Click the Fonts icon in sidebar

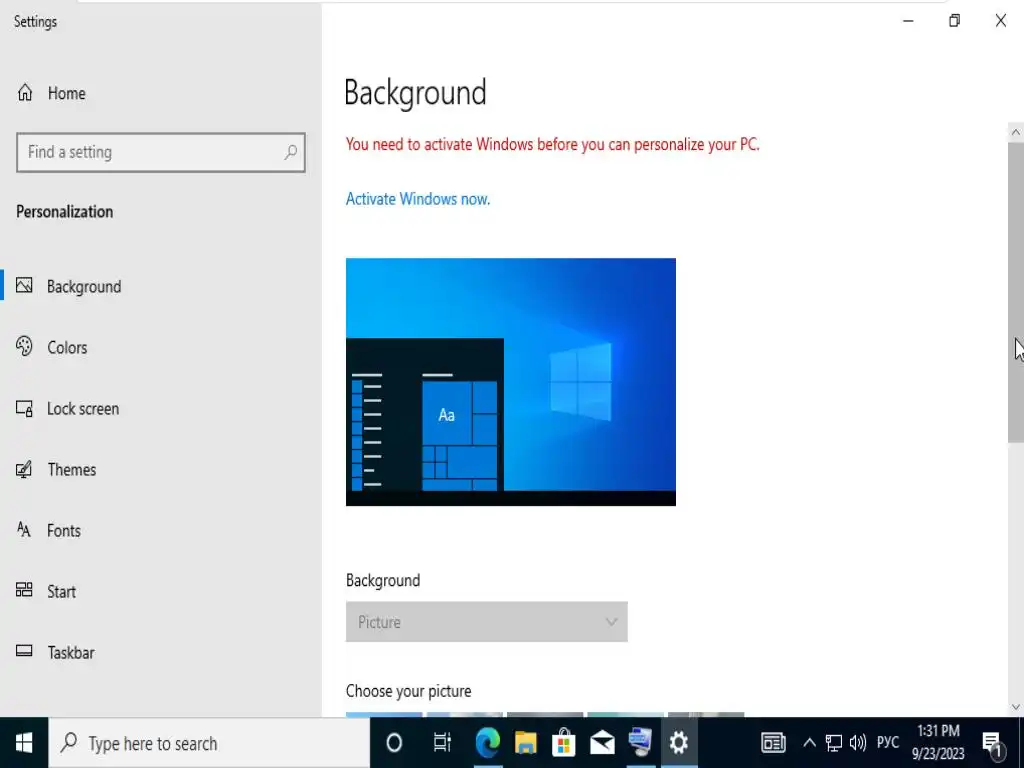point(24,529)
